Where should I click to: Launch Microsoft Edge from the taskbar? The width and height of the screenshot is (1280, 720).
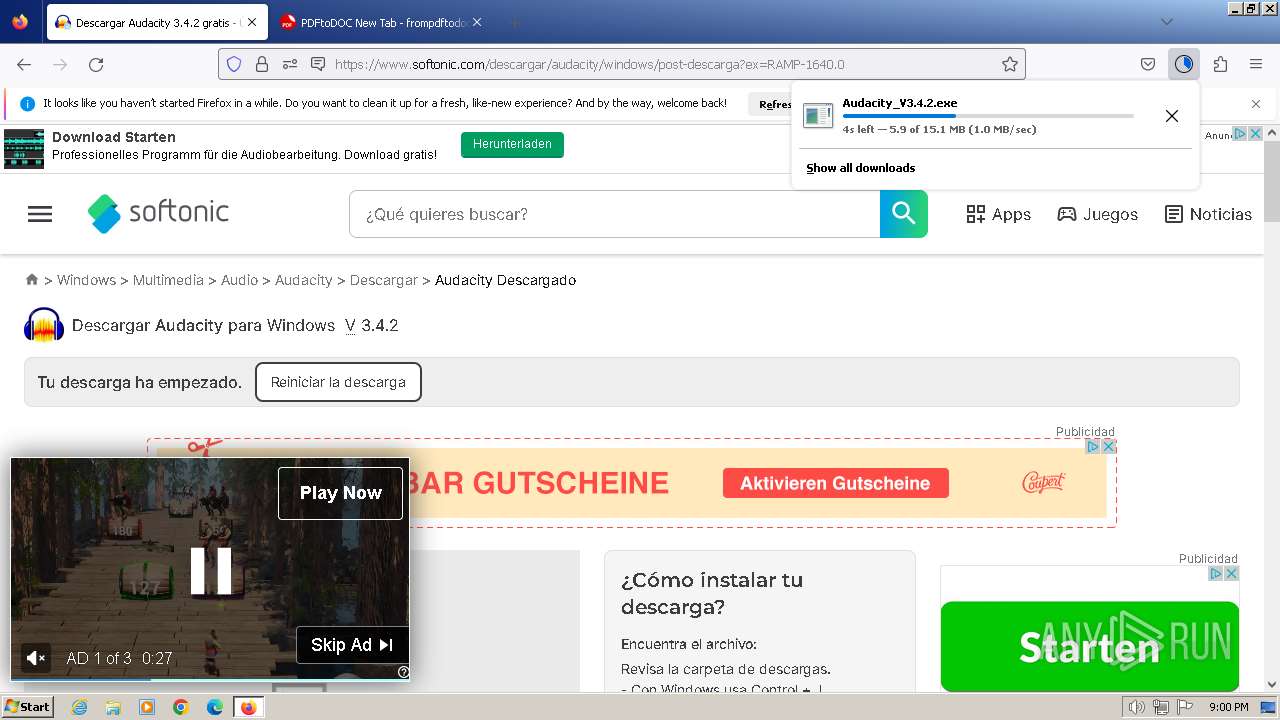(x=214, y=707)
